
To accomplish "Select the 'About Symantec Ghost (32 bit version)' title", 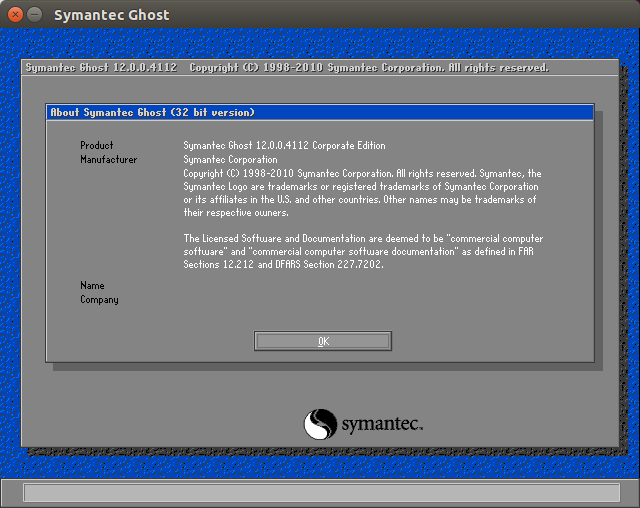I will pyautogui.click(x=152, y=112).
